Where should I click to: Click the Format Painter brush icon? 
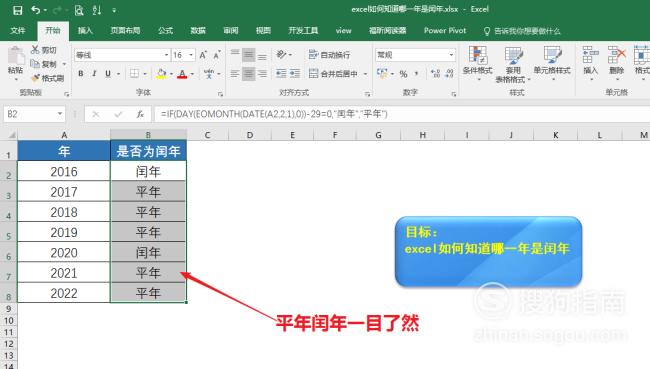pos(36,78)
